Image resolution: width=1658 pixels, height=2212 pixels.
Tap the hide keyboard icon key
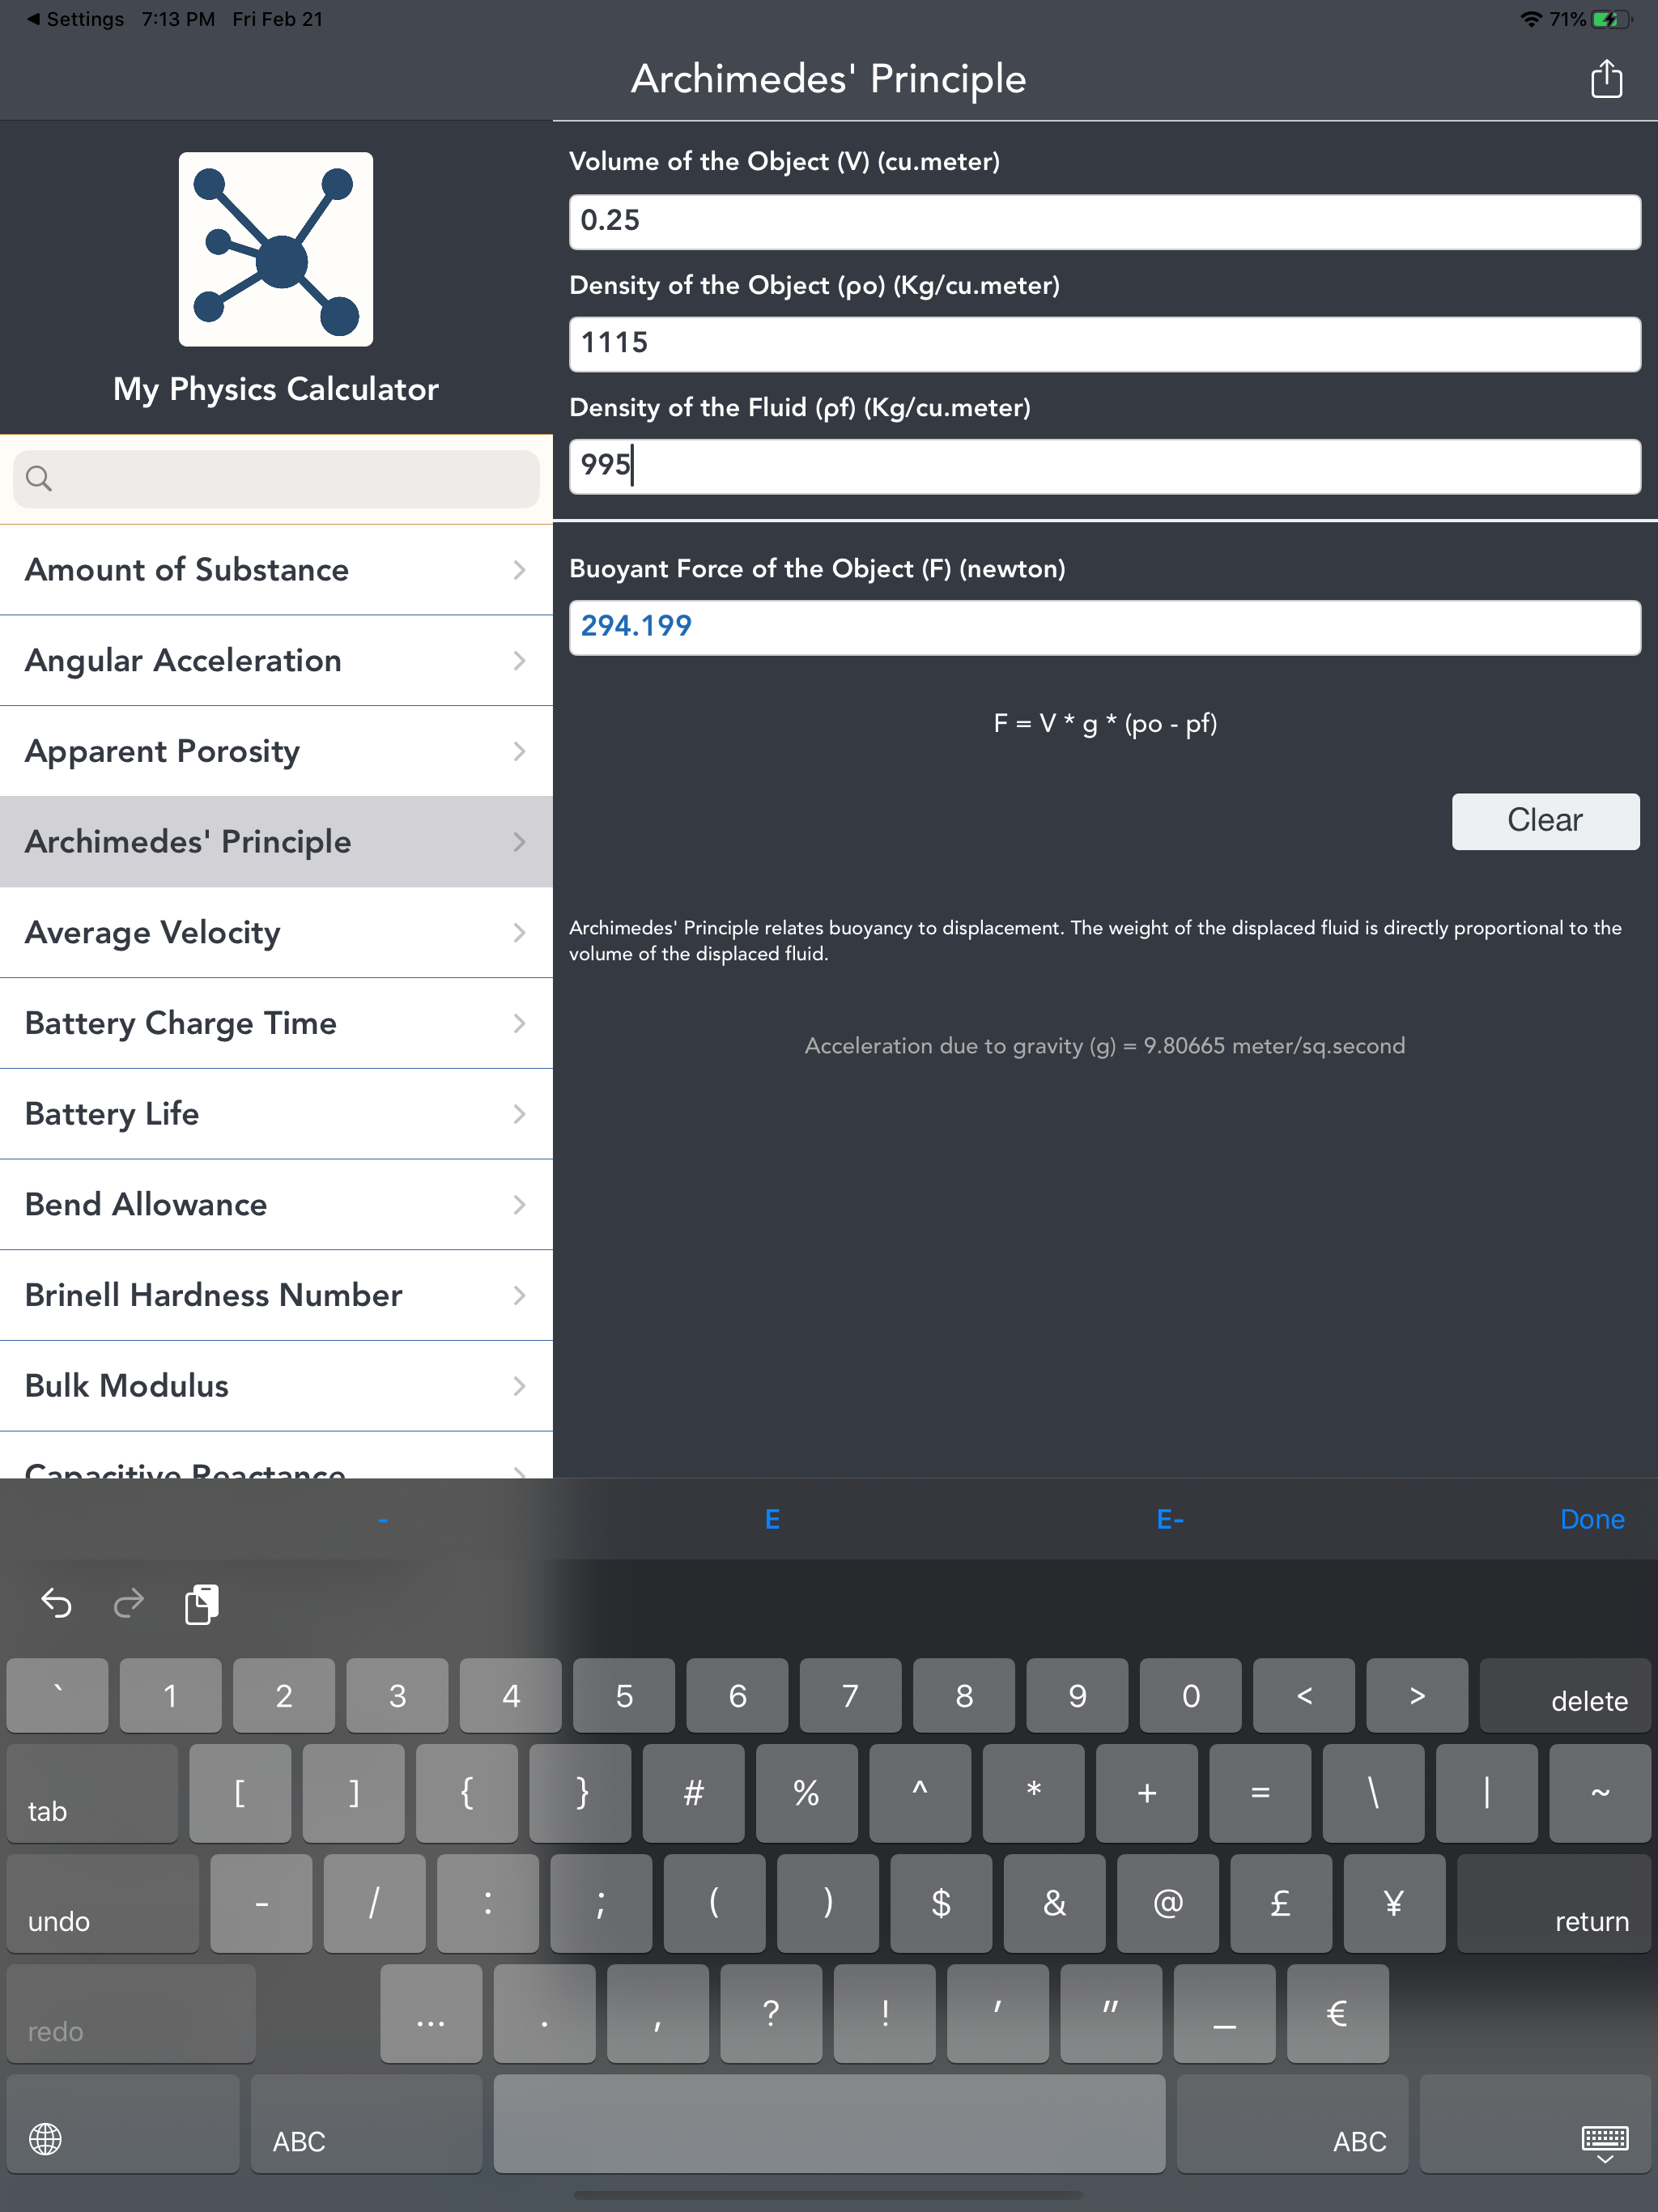(x=1604, y=2141)
